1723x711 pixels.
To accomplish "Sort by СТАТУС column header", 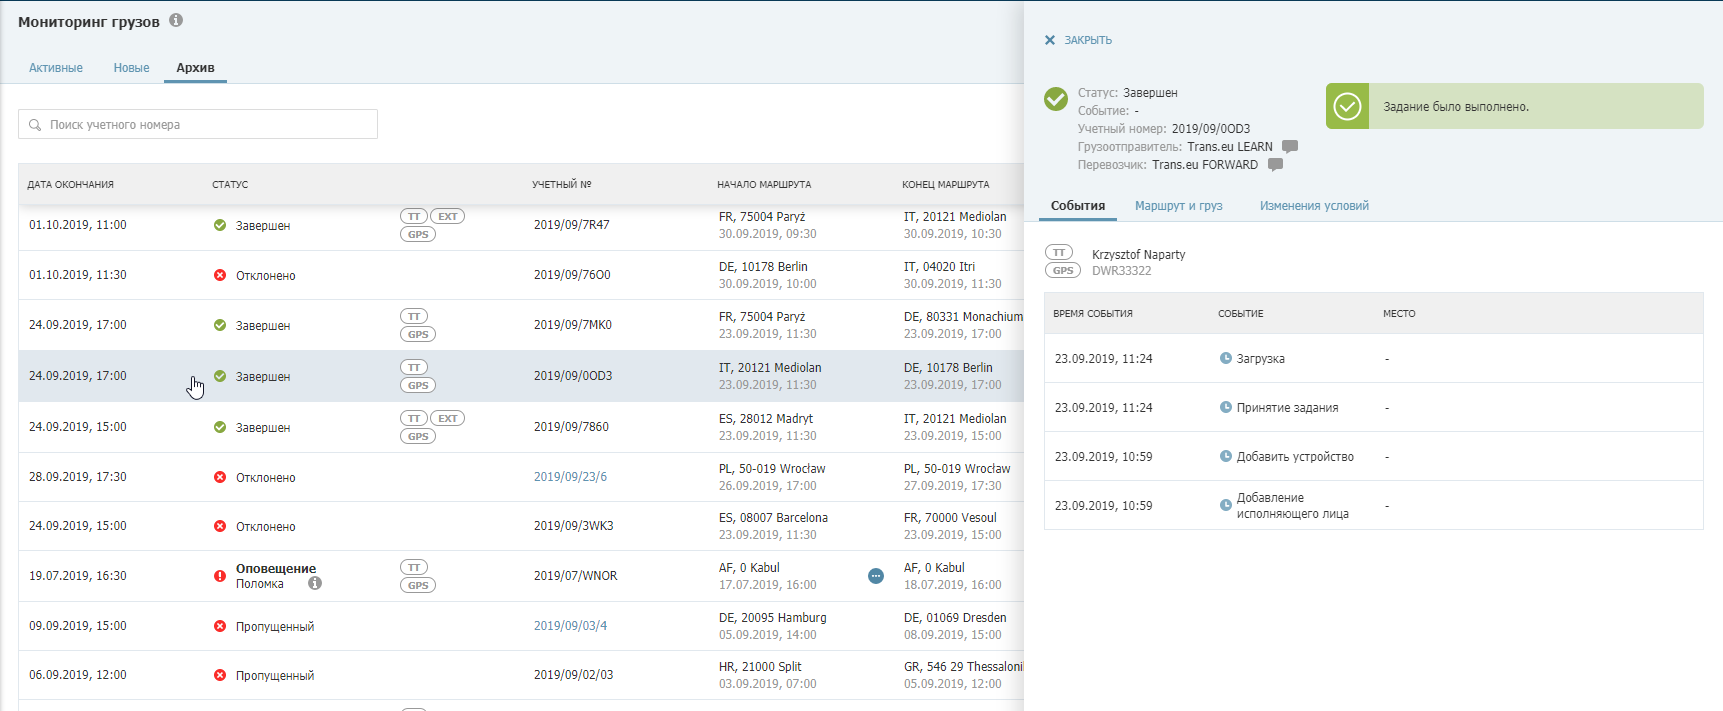I will (x=230, y=184).
